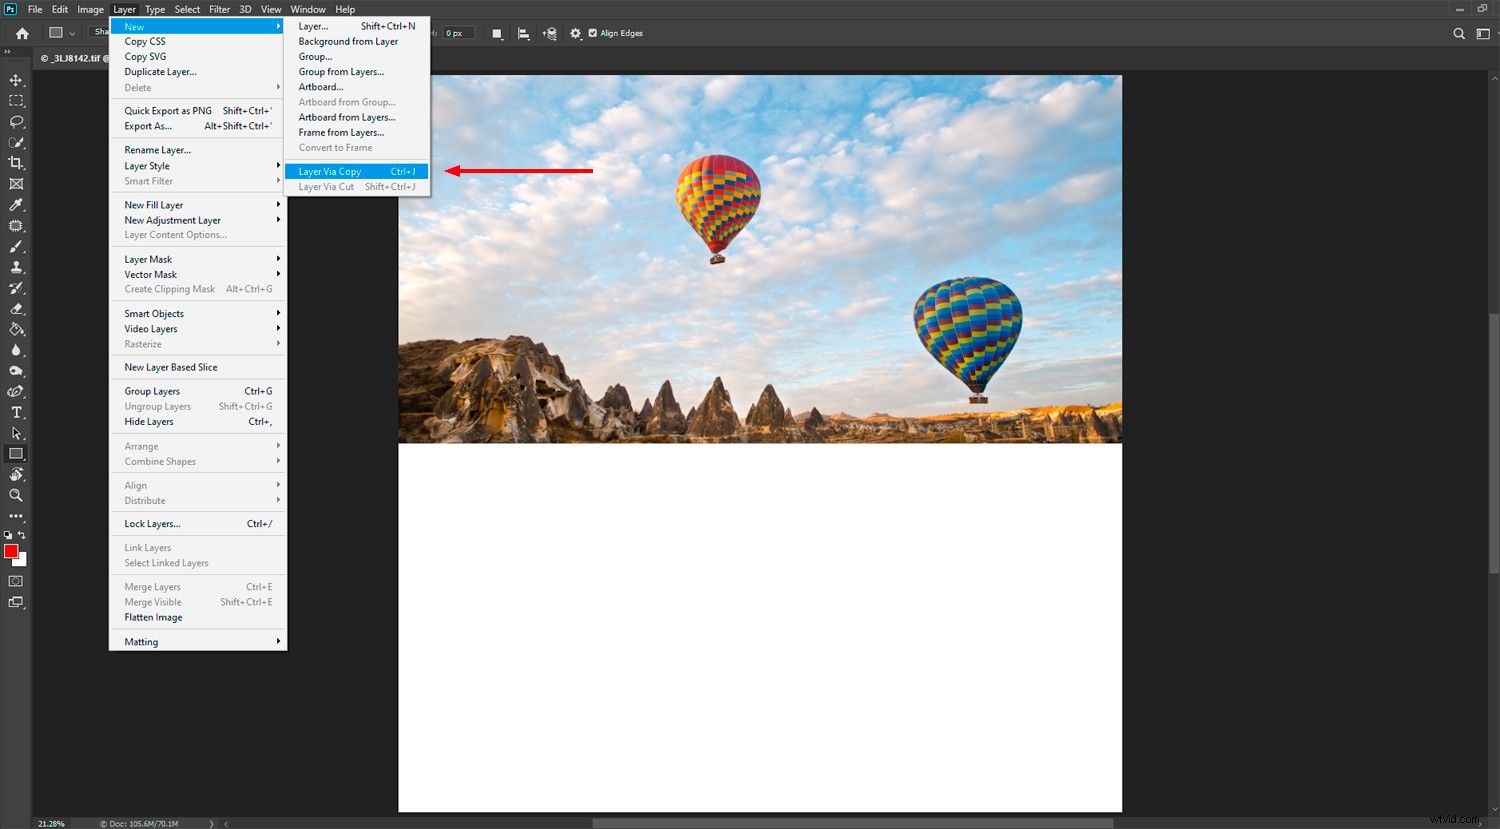This screenshot has width=1500, height=829.
Task: Click the search icon in the options bar
Action: (x=1460, y=32)
